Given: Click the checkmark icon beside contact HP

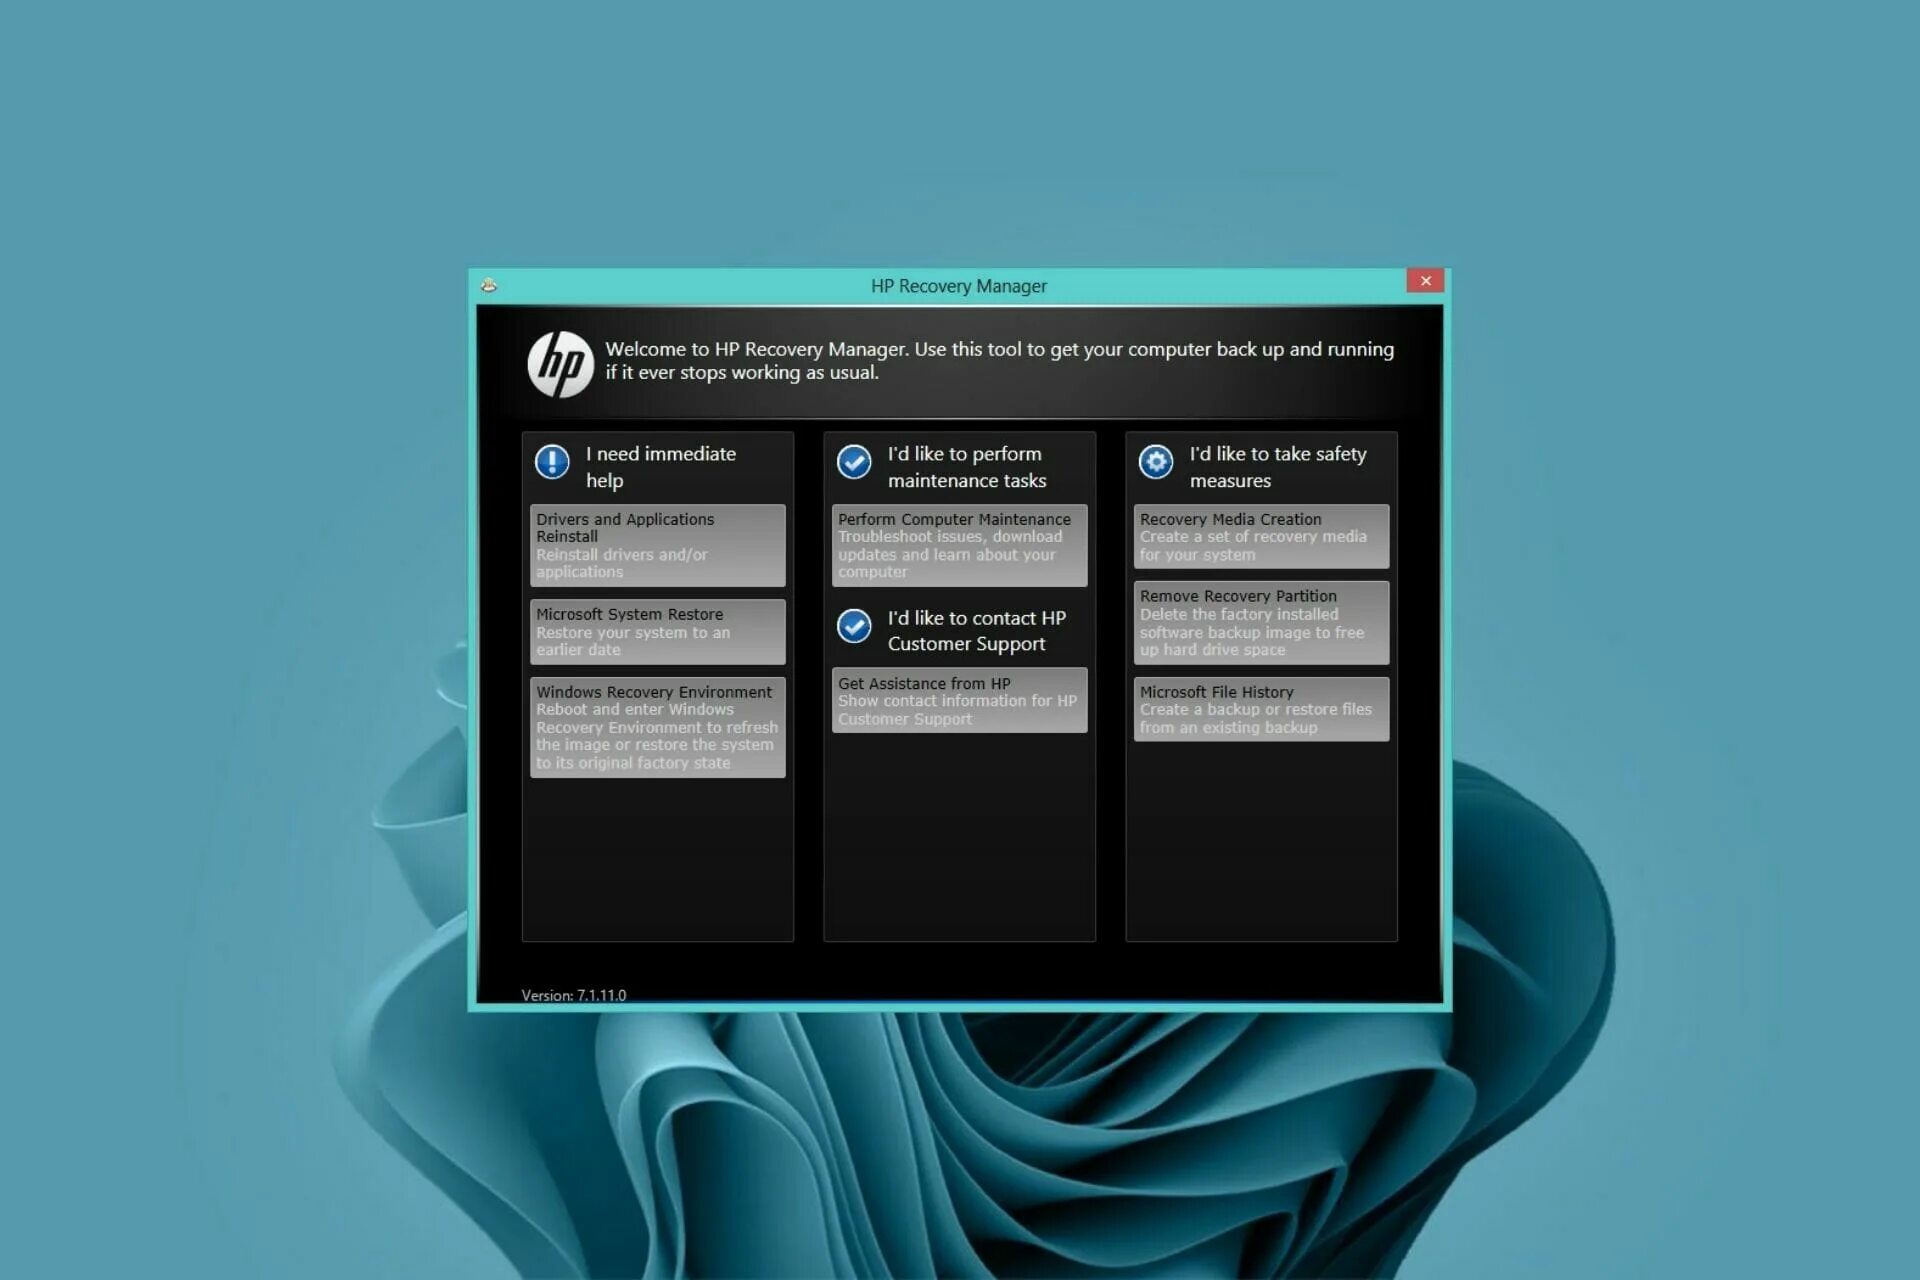Looking at the screenshot, I should (854, 626).
